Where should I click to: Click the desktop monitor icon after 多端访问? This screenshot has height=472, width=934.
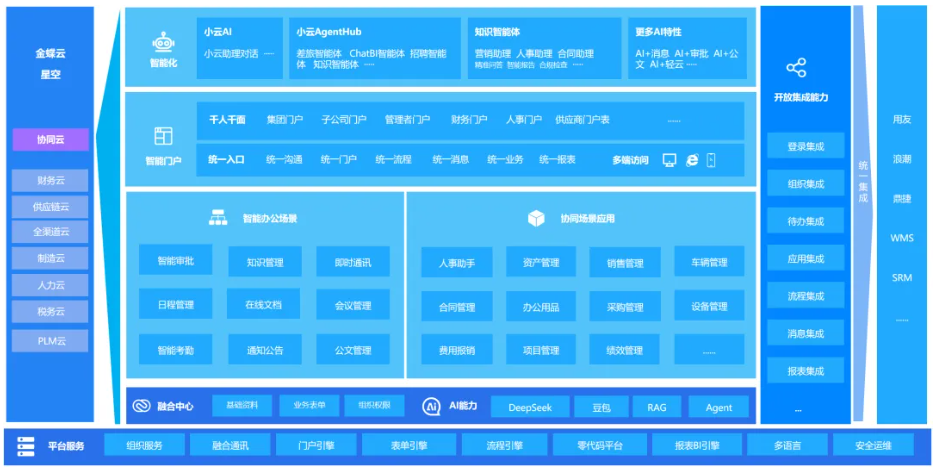[x=670, y=160]
